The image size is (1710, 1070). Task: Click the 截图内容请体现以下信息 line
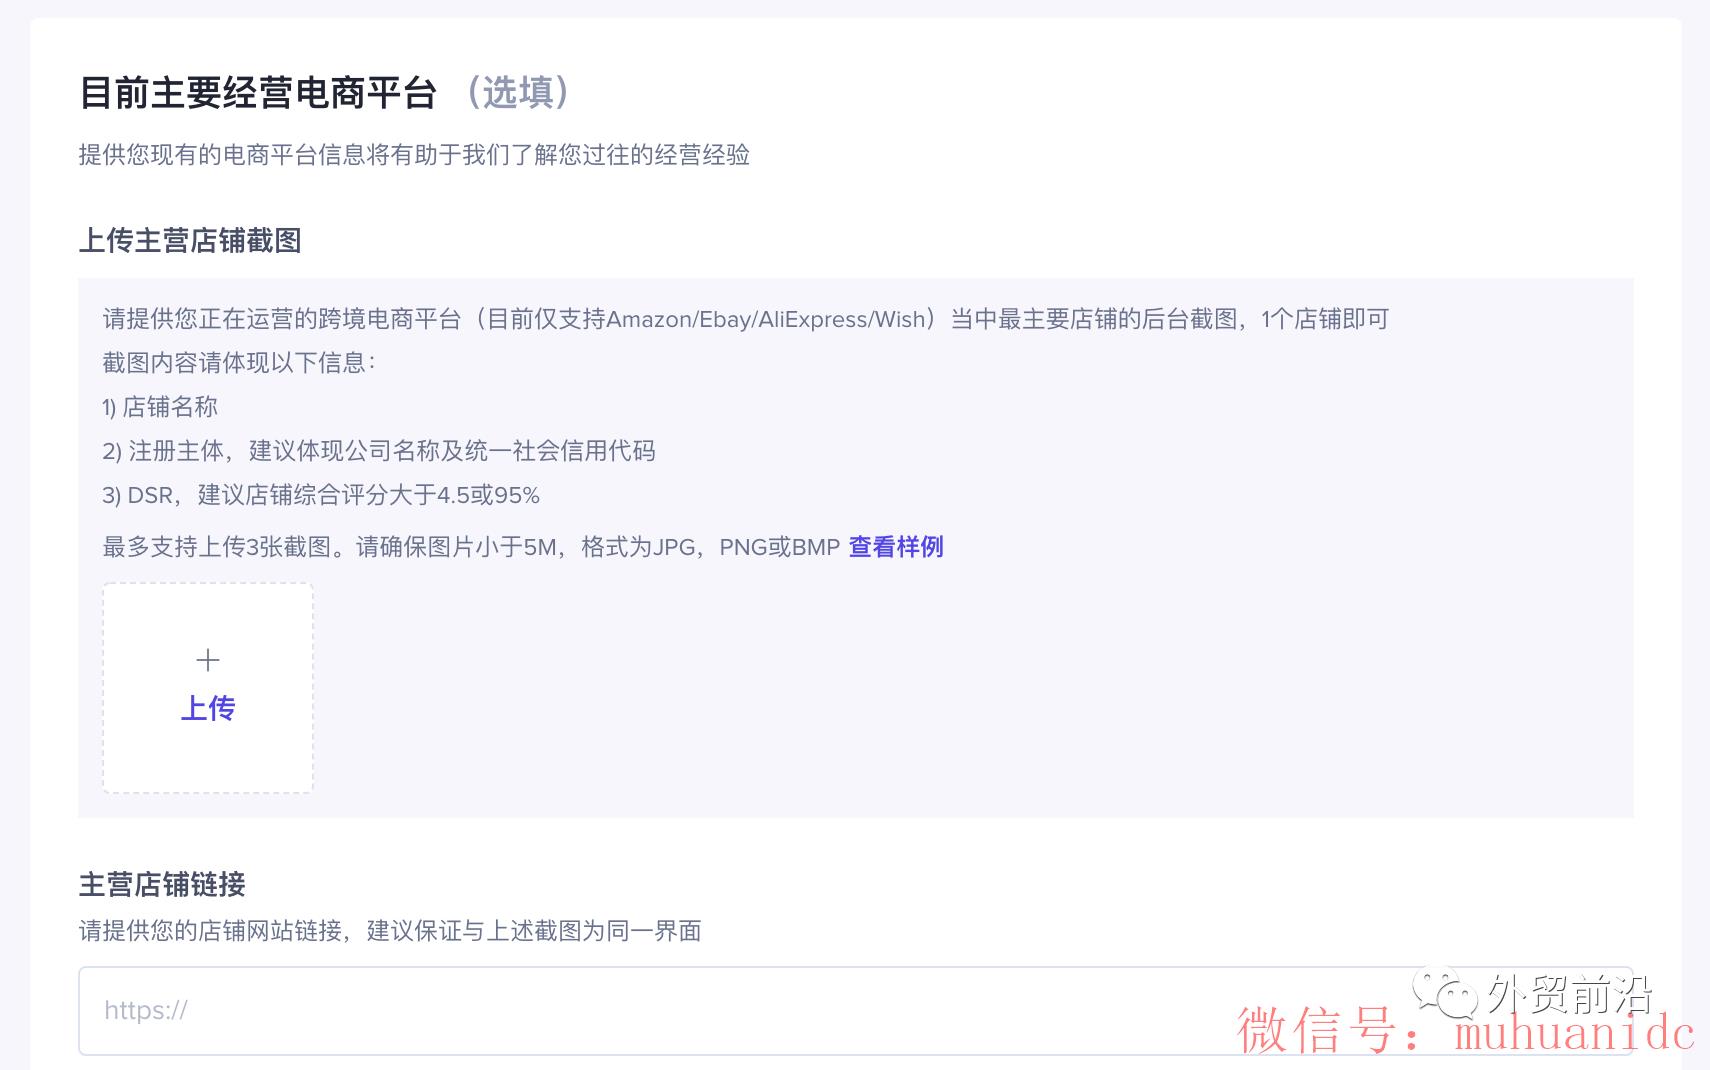(238, 363)
